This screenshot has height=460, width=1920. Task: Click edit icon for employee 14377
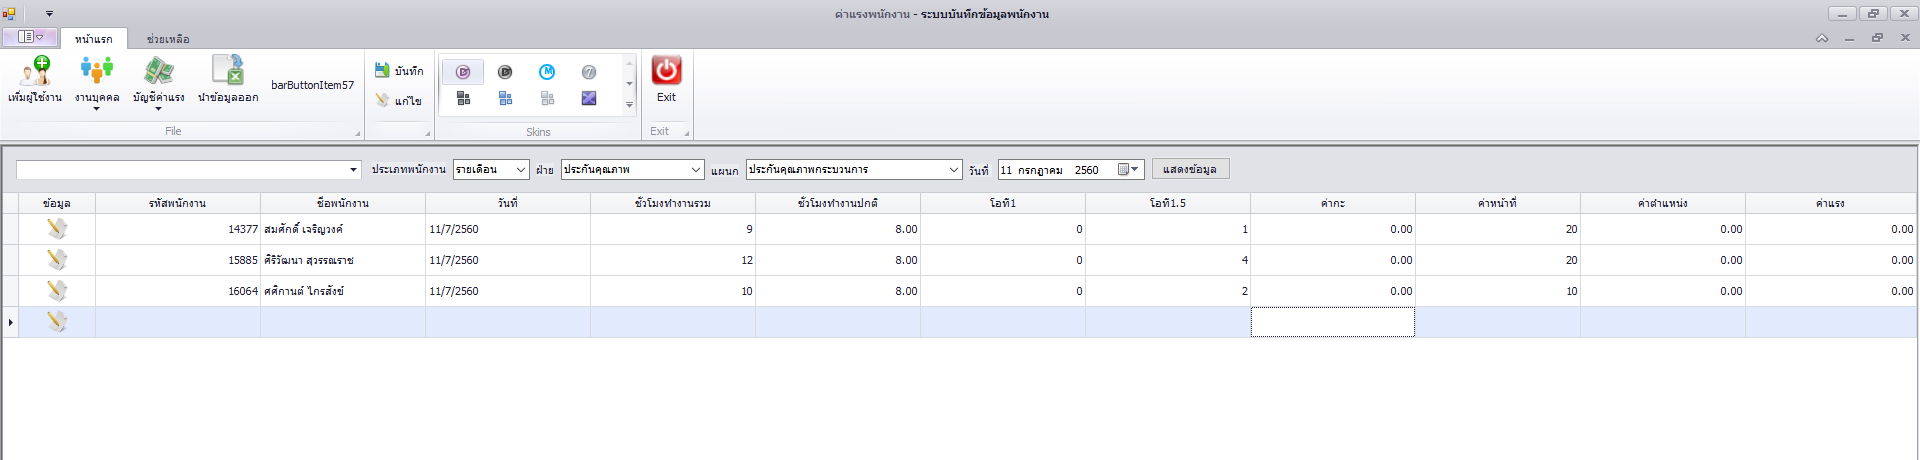(x=57, y=229)
